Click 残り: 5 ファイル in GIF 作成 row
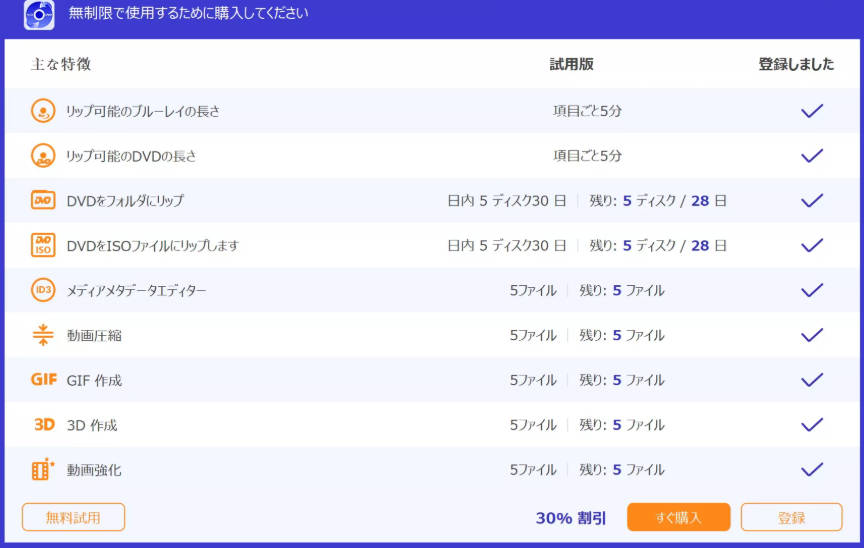This screenshot has height=548, width=864. pyautogui.click(x=622, y=380)
